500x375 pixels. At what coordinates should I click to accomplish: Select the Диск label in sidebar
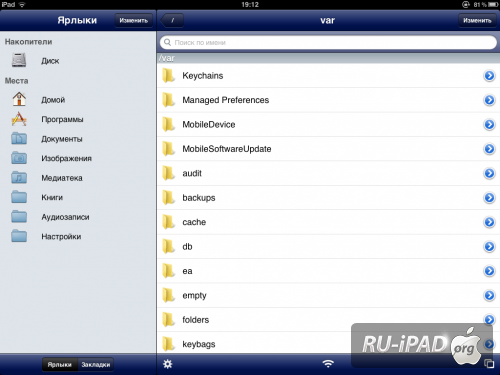[50, 61]
